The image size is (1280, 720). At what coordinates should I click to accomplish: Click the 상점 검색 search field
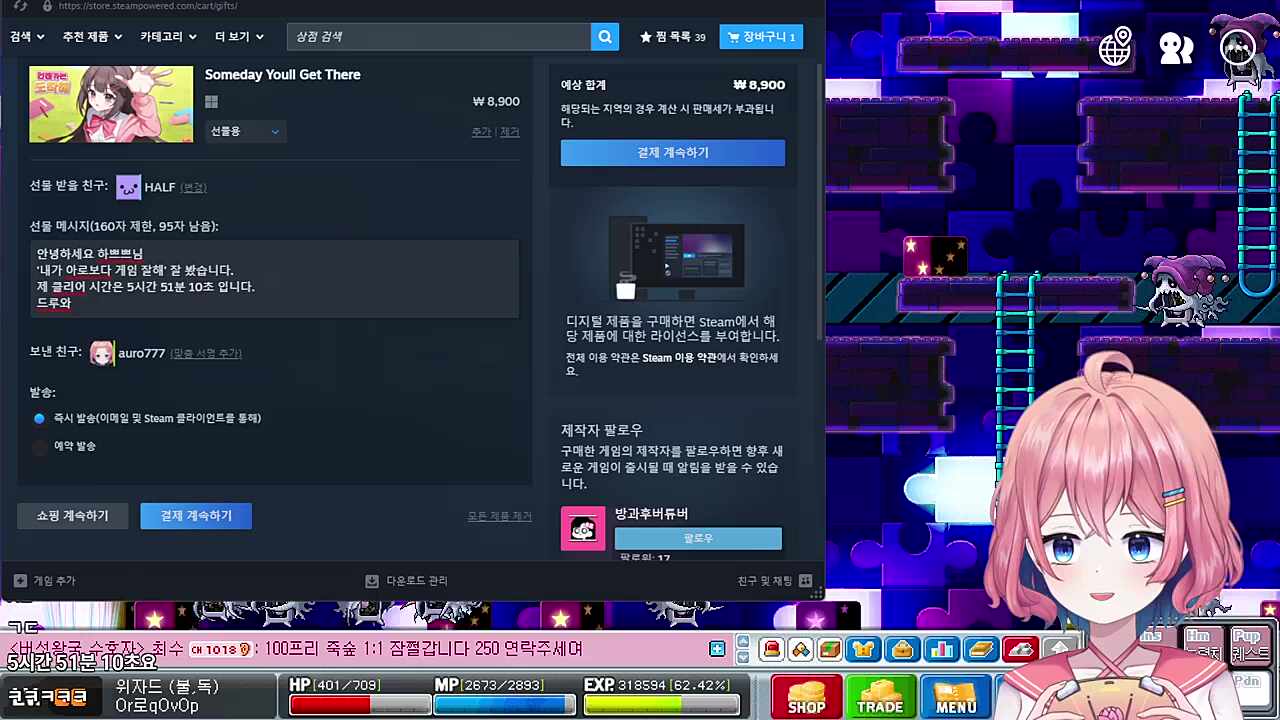439,37
